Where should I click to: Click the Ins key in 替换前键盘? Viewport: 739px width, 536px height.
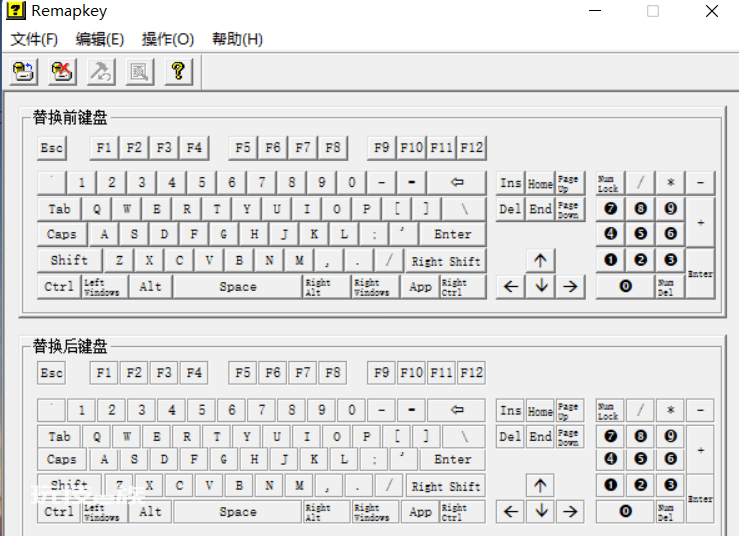(511, 183)
